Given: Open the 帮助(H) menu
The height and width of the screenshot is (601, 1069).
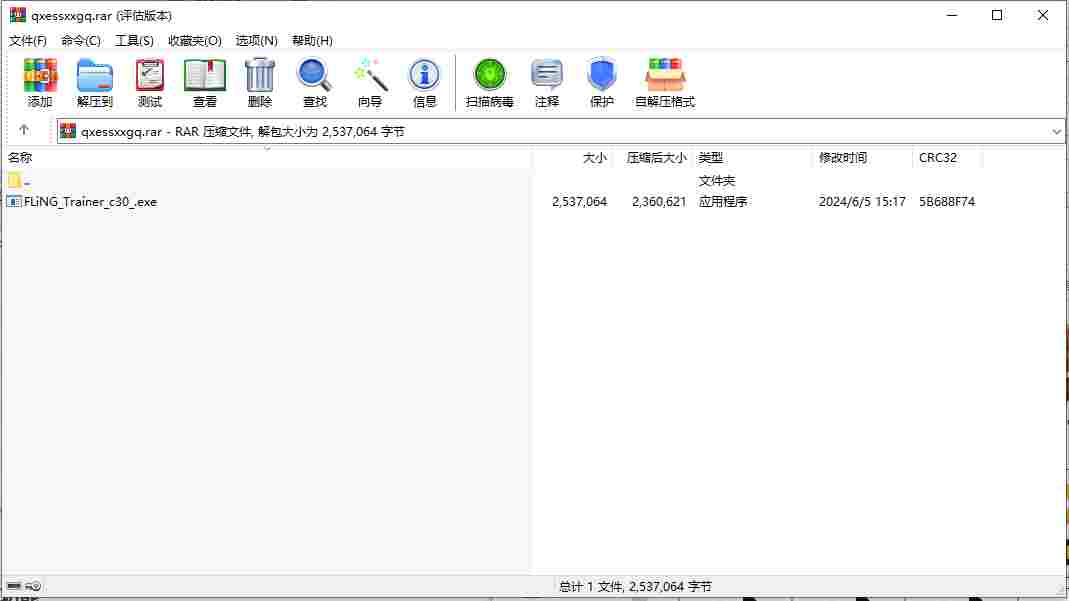Looking at the screenshot, I should pos(312,40).
